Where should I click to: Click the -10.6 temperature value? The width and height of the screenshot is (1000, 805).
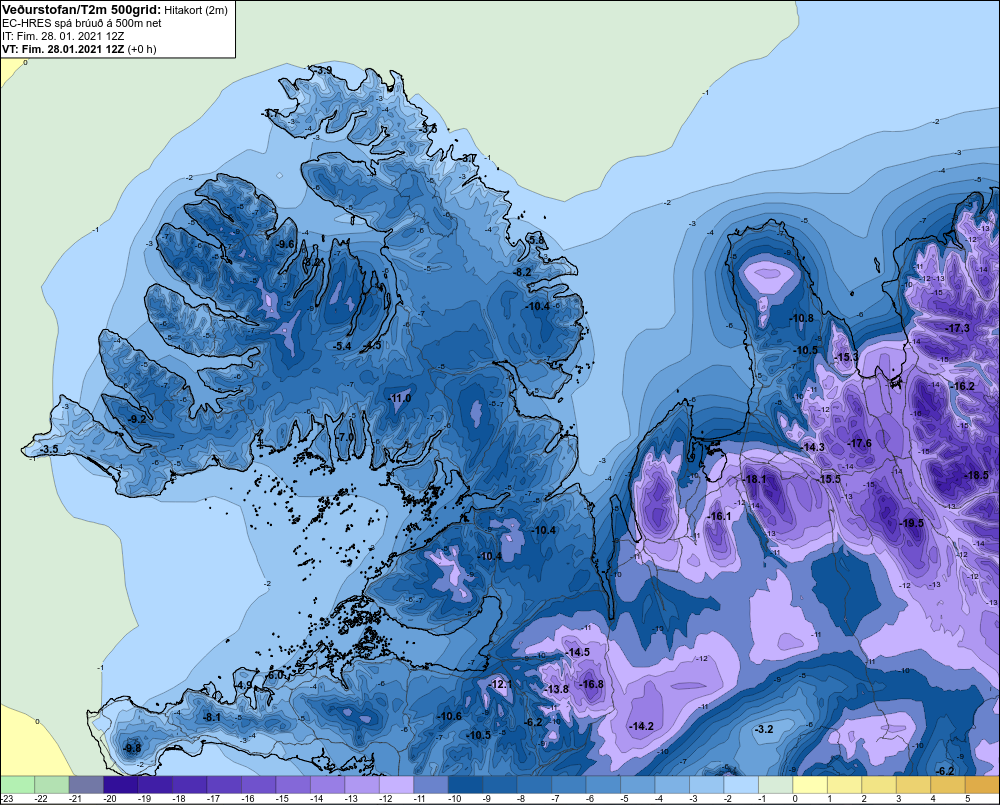point(449,716)
